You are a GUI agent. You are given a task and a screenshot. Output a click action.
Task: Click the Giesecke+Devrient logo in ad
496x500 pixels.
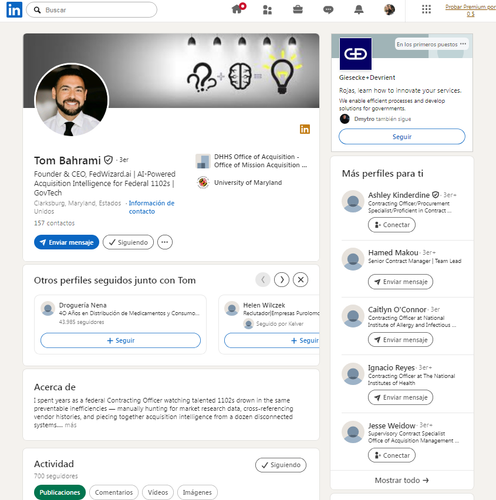click(x=355, y=54)
